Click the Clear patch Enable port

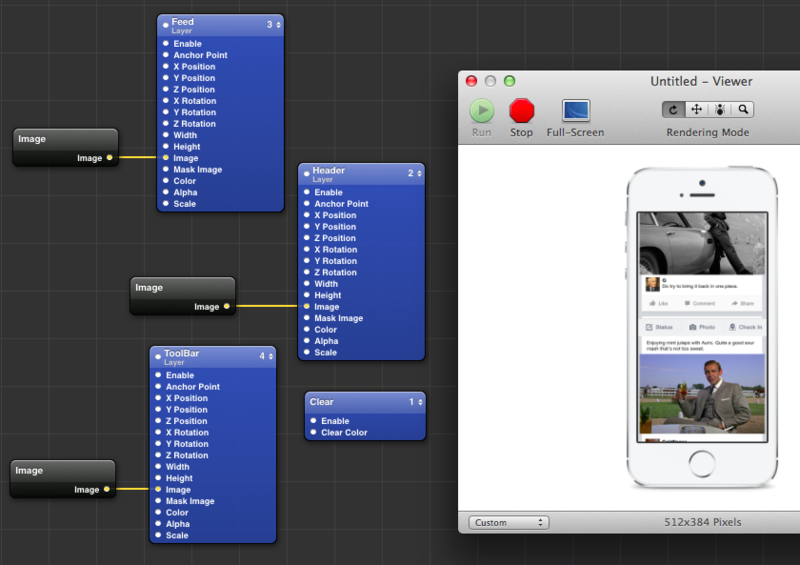(x=313, y=421)
